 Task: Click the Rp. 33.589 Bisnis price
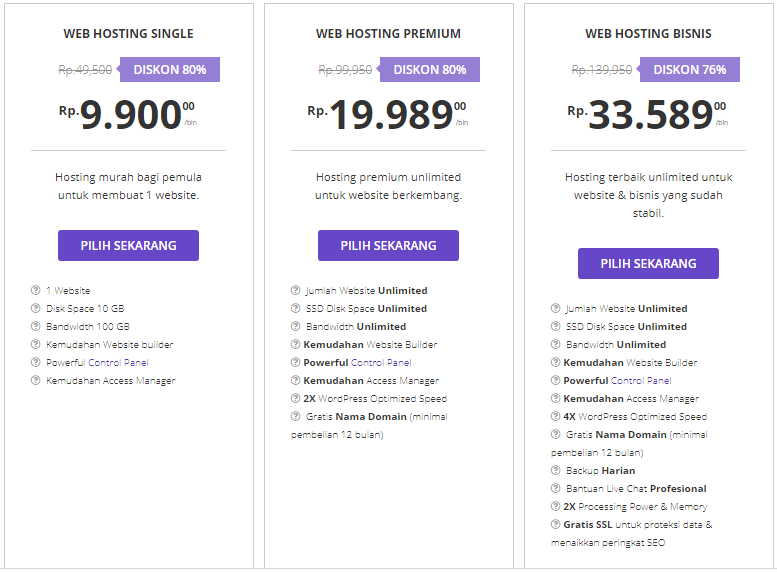648,114
